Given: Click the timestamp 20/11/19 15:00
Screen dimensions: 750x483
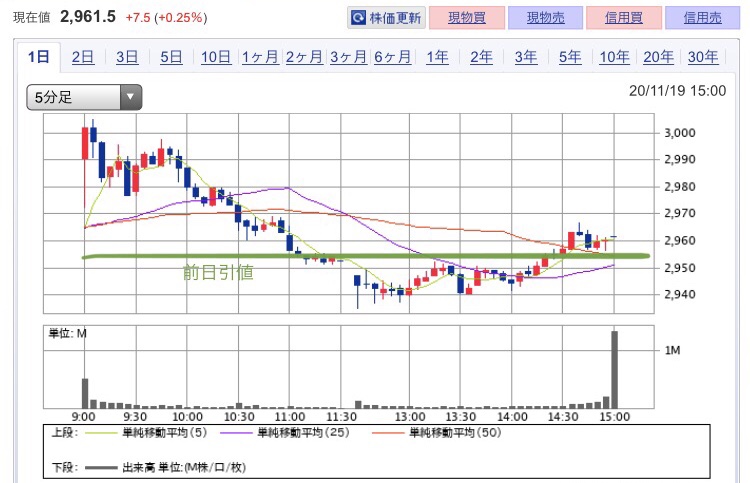Looking at the screenshot, I should (677, 91).
